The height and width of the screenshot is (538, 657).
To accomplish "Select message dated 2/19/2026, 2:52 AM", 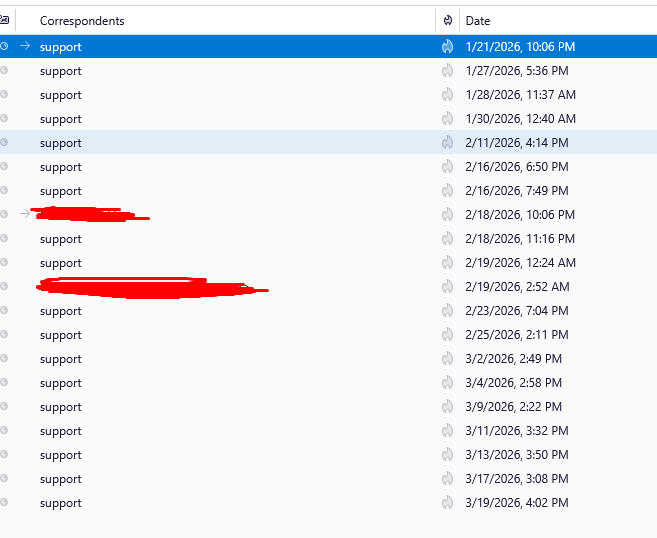I will [328, 287].
